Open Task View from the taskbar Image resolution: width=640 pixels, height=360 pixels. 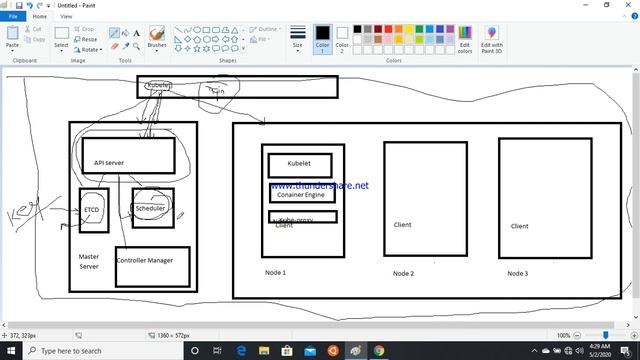pos(217,351)
